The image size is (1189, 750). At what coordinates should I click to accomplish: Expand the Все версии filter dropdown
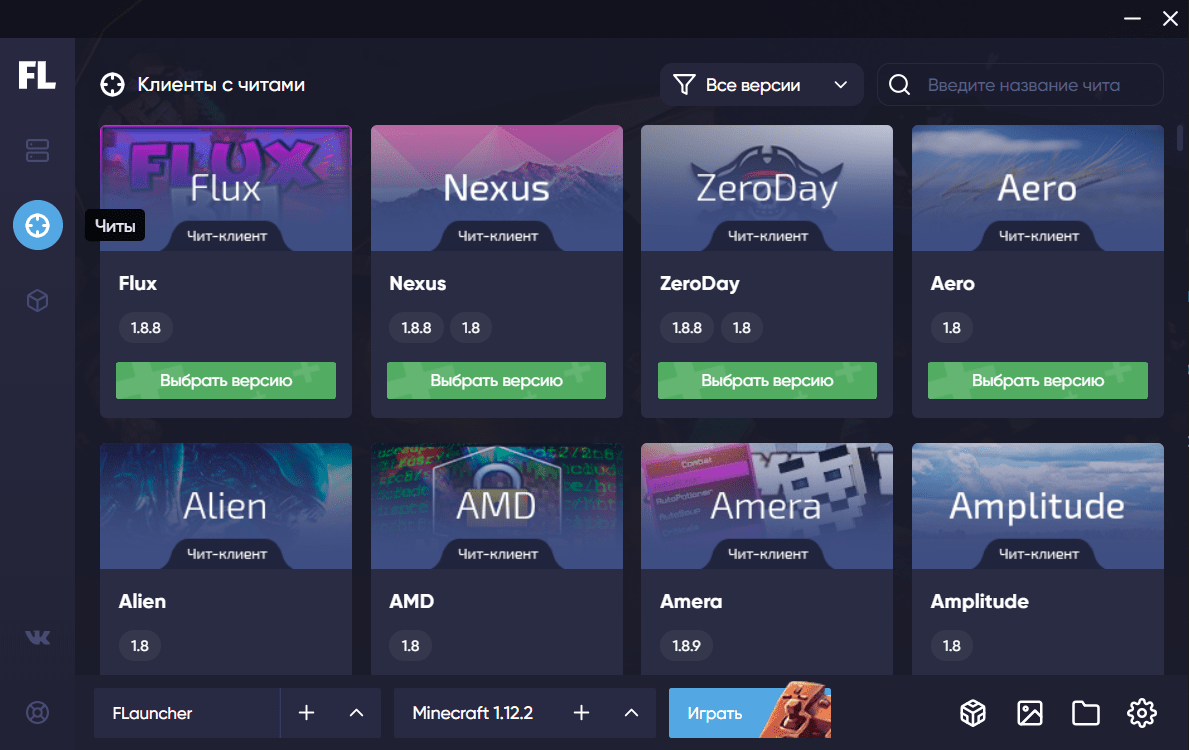(761, 85)
